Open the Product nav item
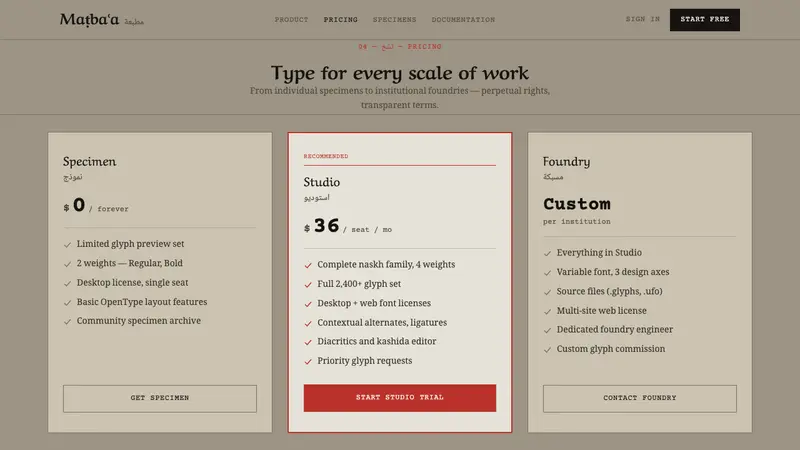This screenshot has width=800, height=450. [x=291, y=19]
